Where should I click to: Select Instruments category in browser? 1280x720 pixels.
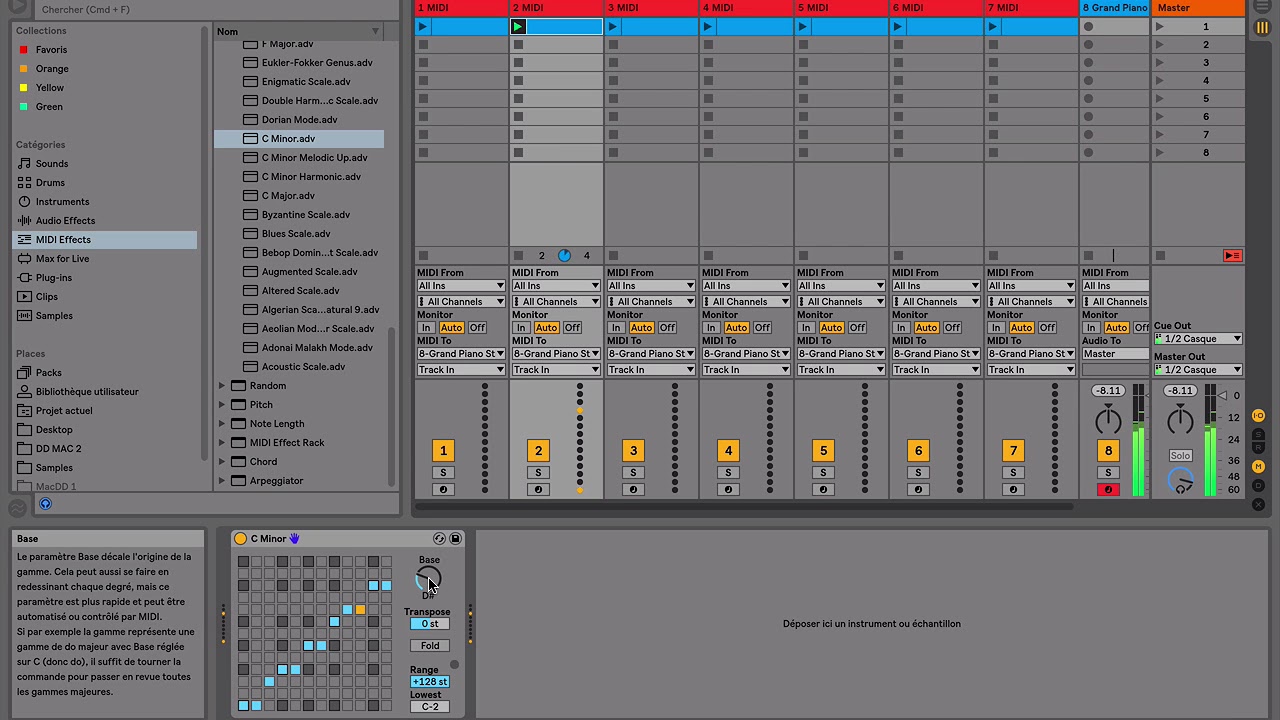tap(62, 201)
